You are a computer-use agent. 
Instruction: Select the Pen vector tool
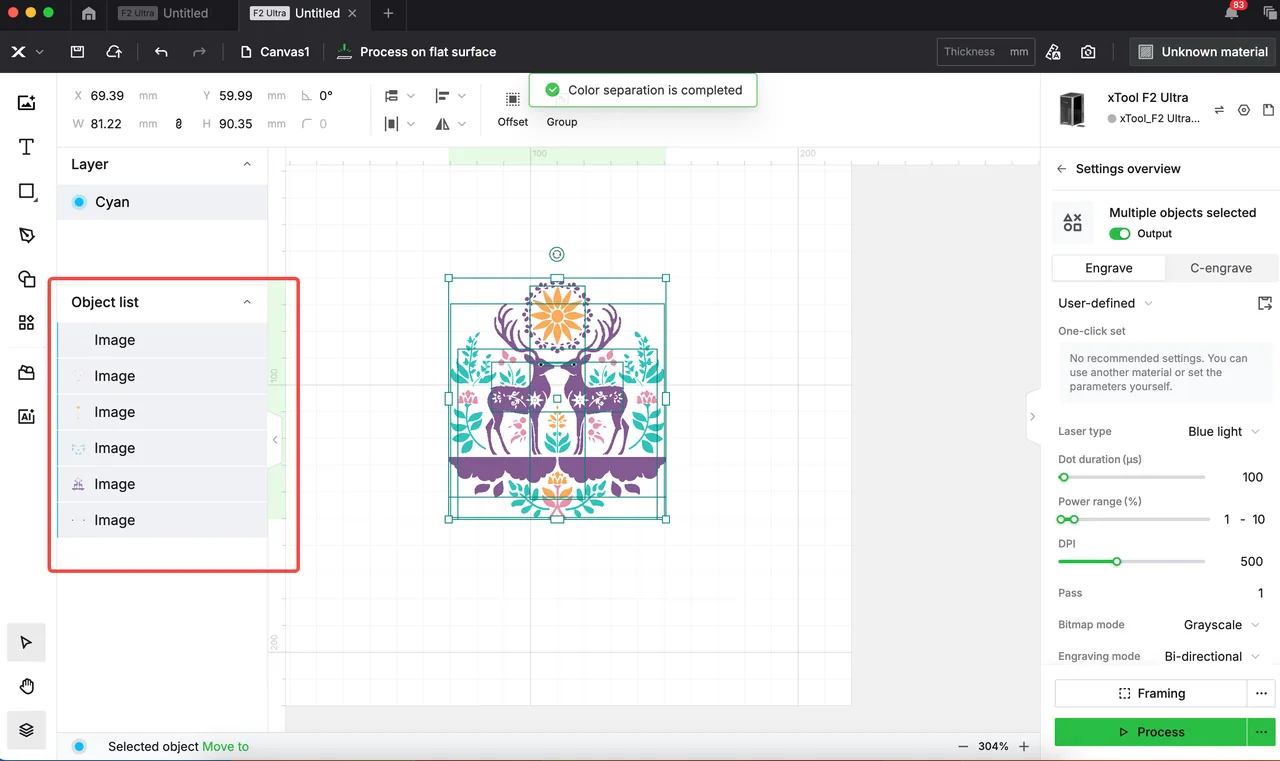[x=26, y=235]
